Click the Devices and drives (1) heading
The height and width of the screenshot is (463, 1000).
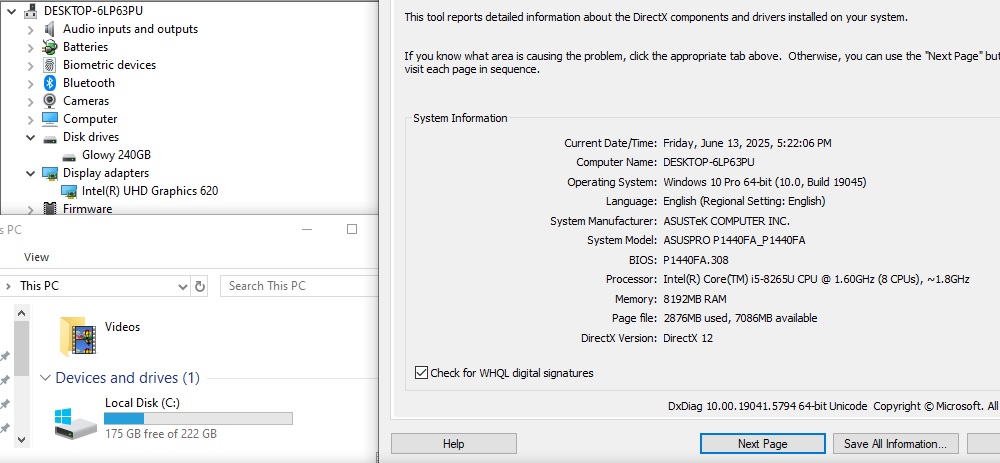tap(128, 378)
